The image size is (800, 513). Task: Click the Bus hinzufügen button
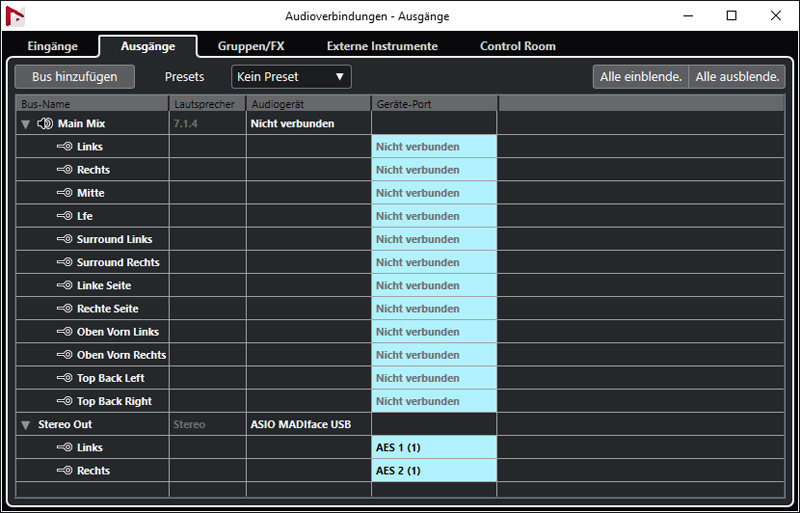(x=75, y=77)
